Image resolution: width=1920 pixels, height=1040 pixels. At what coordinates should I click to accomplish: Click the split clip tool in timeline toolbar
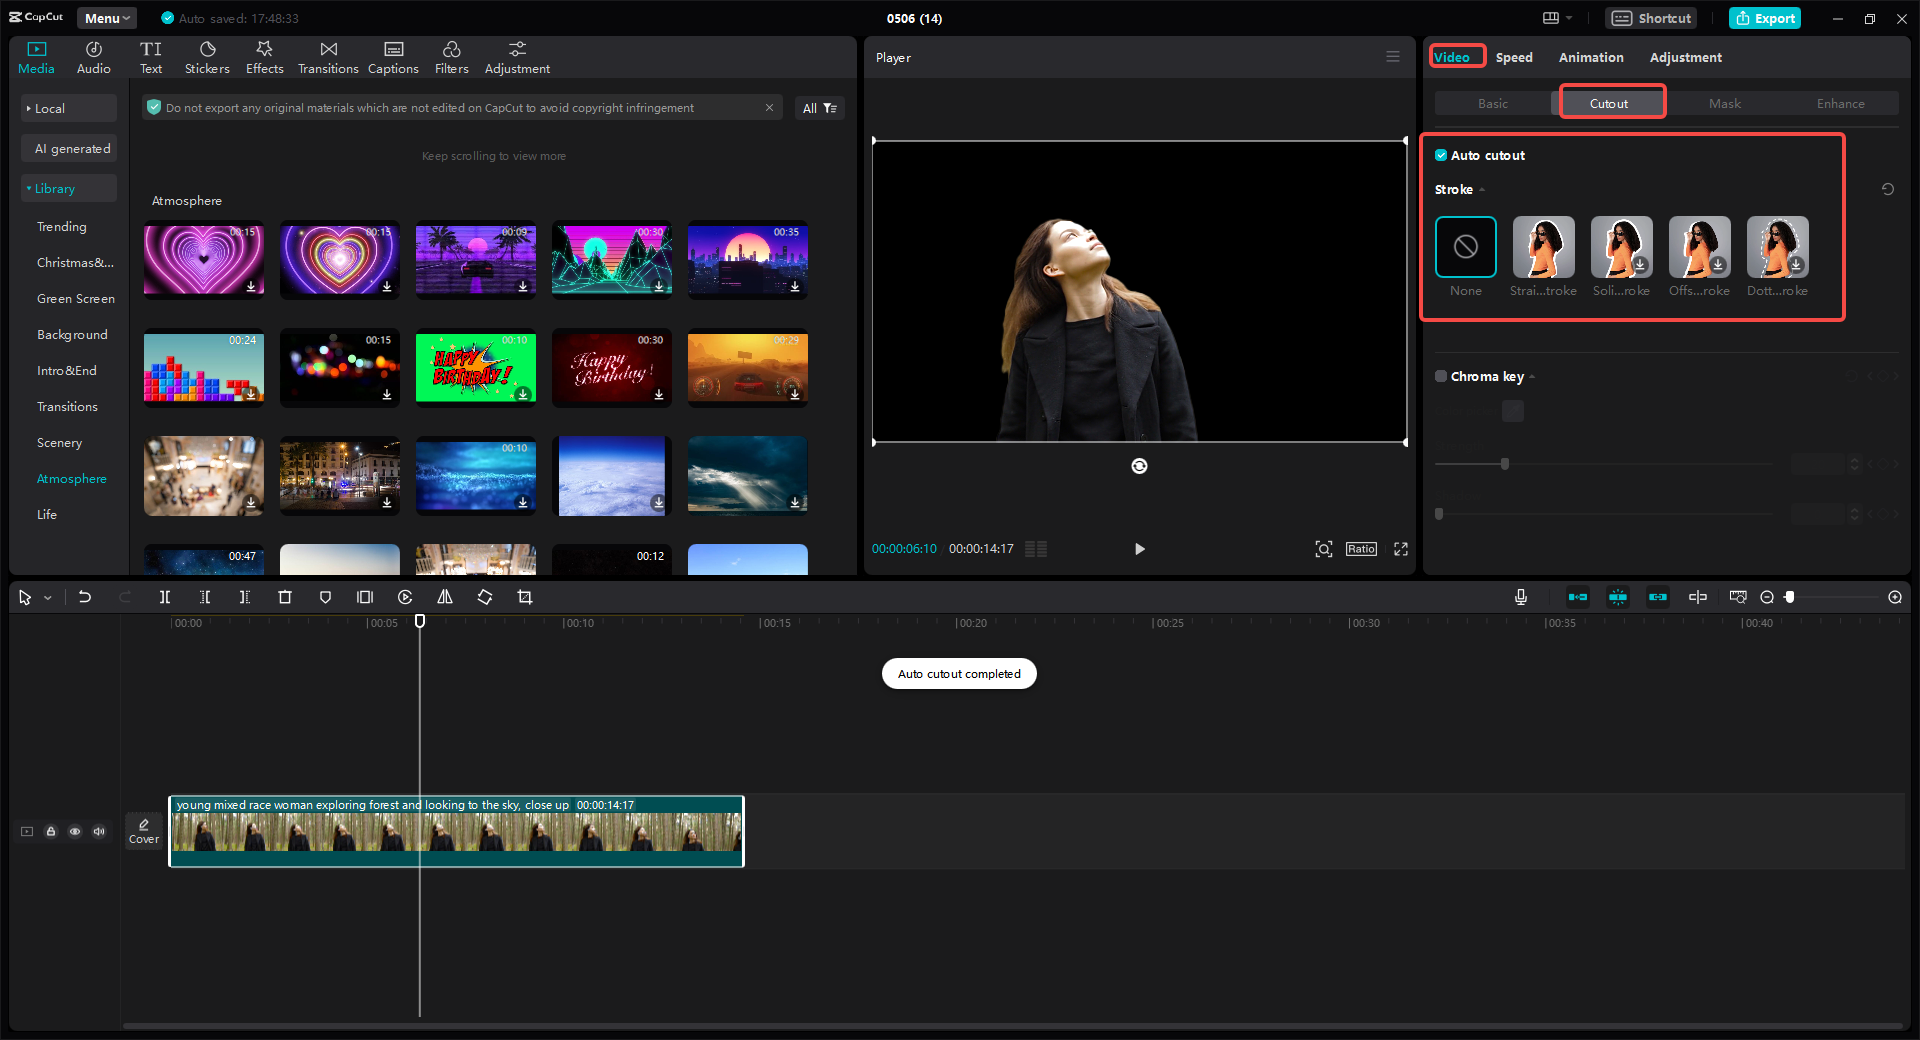(165, 597)
